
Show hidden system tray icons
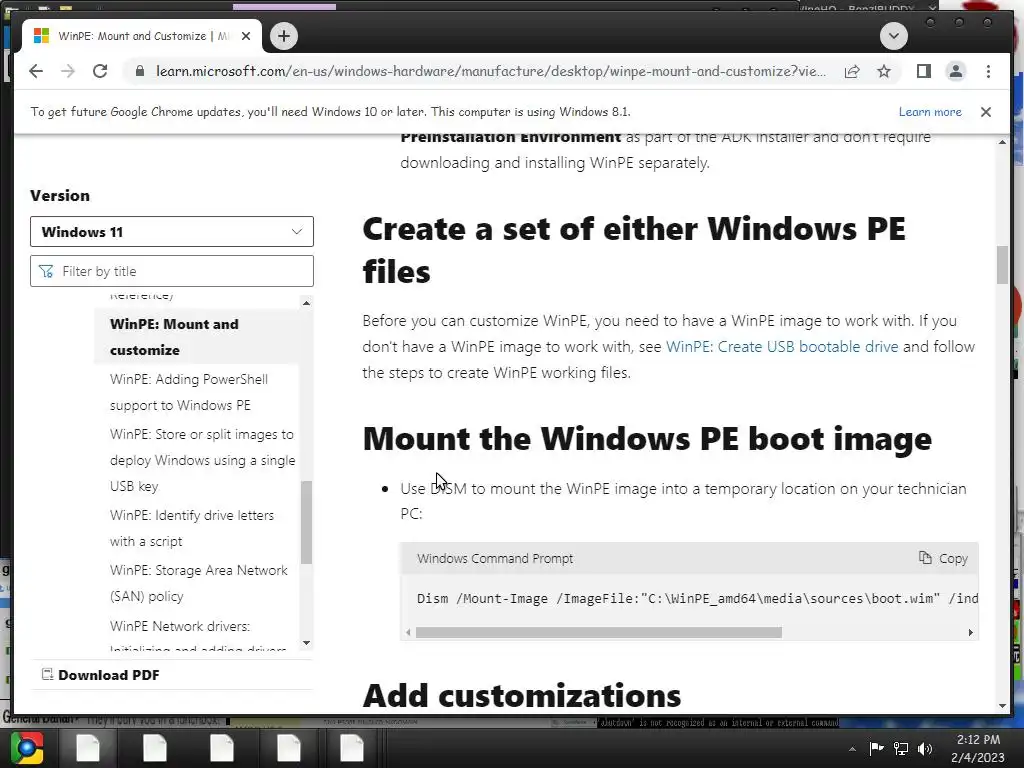(x=852, y=749)
